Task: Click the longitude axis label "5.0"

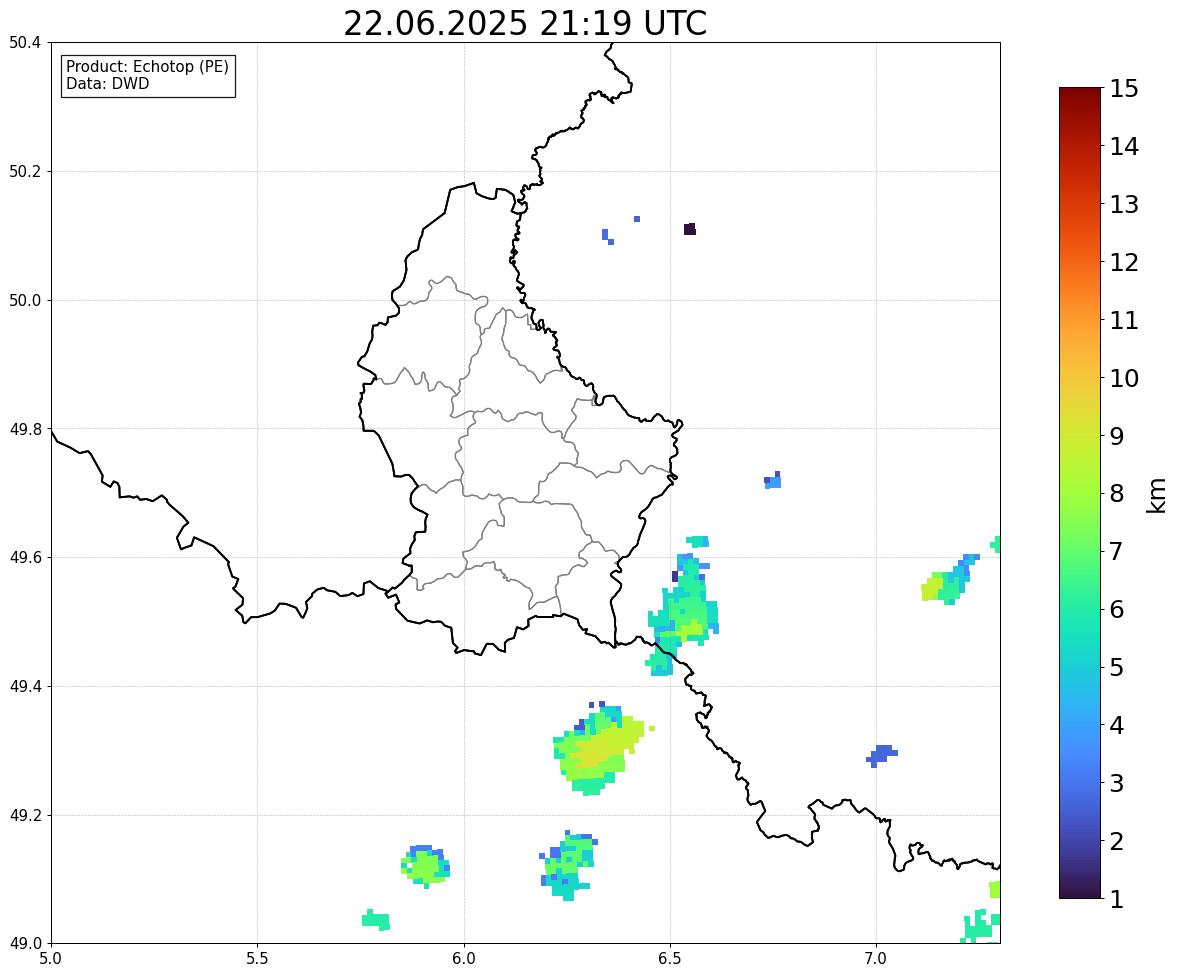Action: (51, 959)
